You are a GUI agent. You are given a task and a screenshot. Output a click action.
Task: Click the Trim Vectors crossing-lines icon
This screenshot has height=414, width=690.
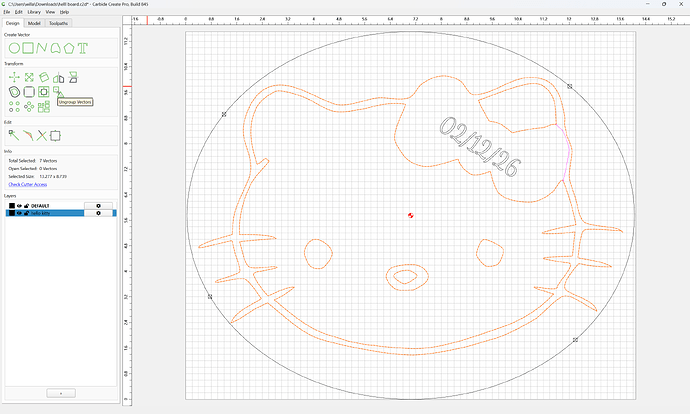tap(41, 136)
